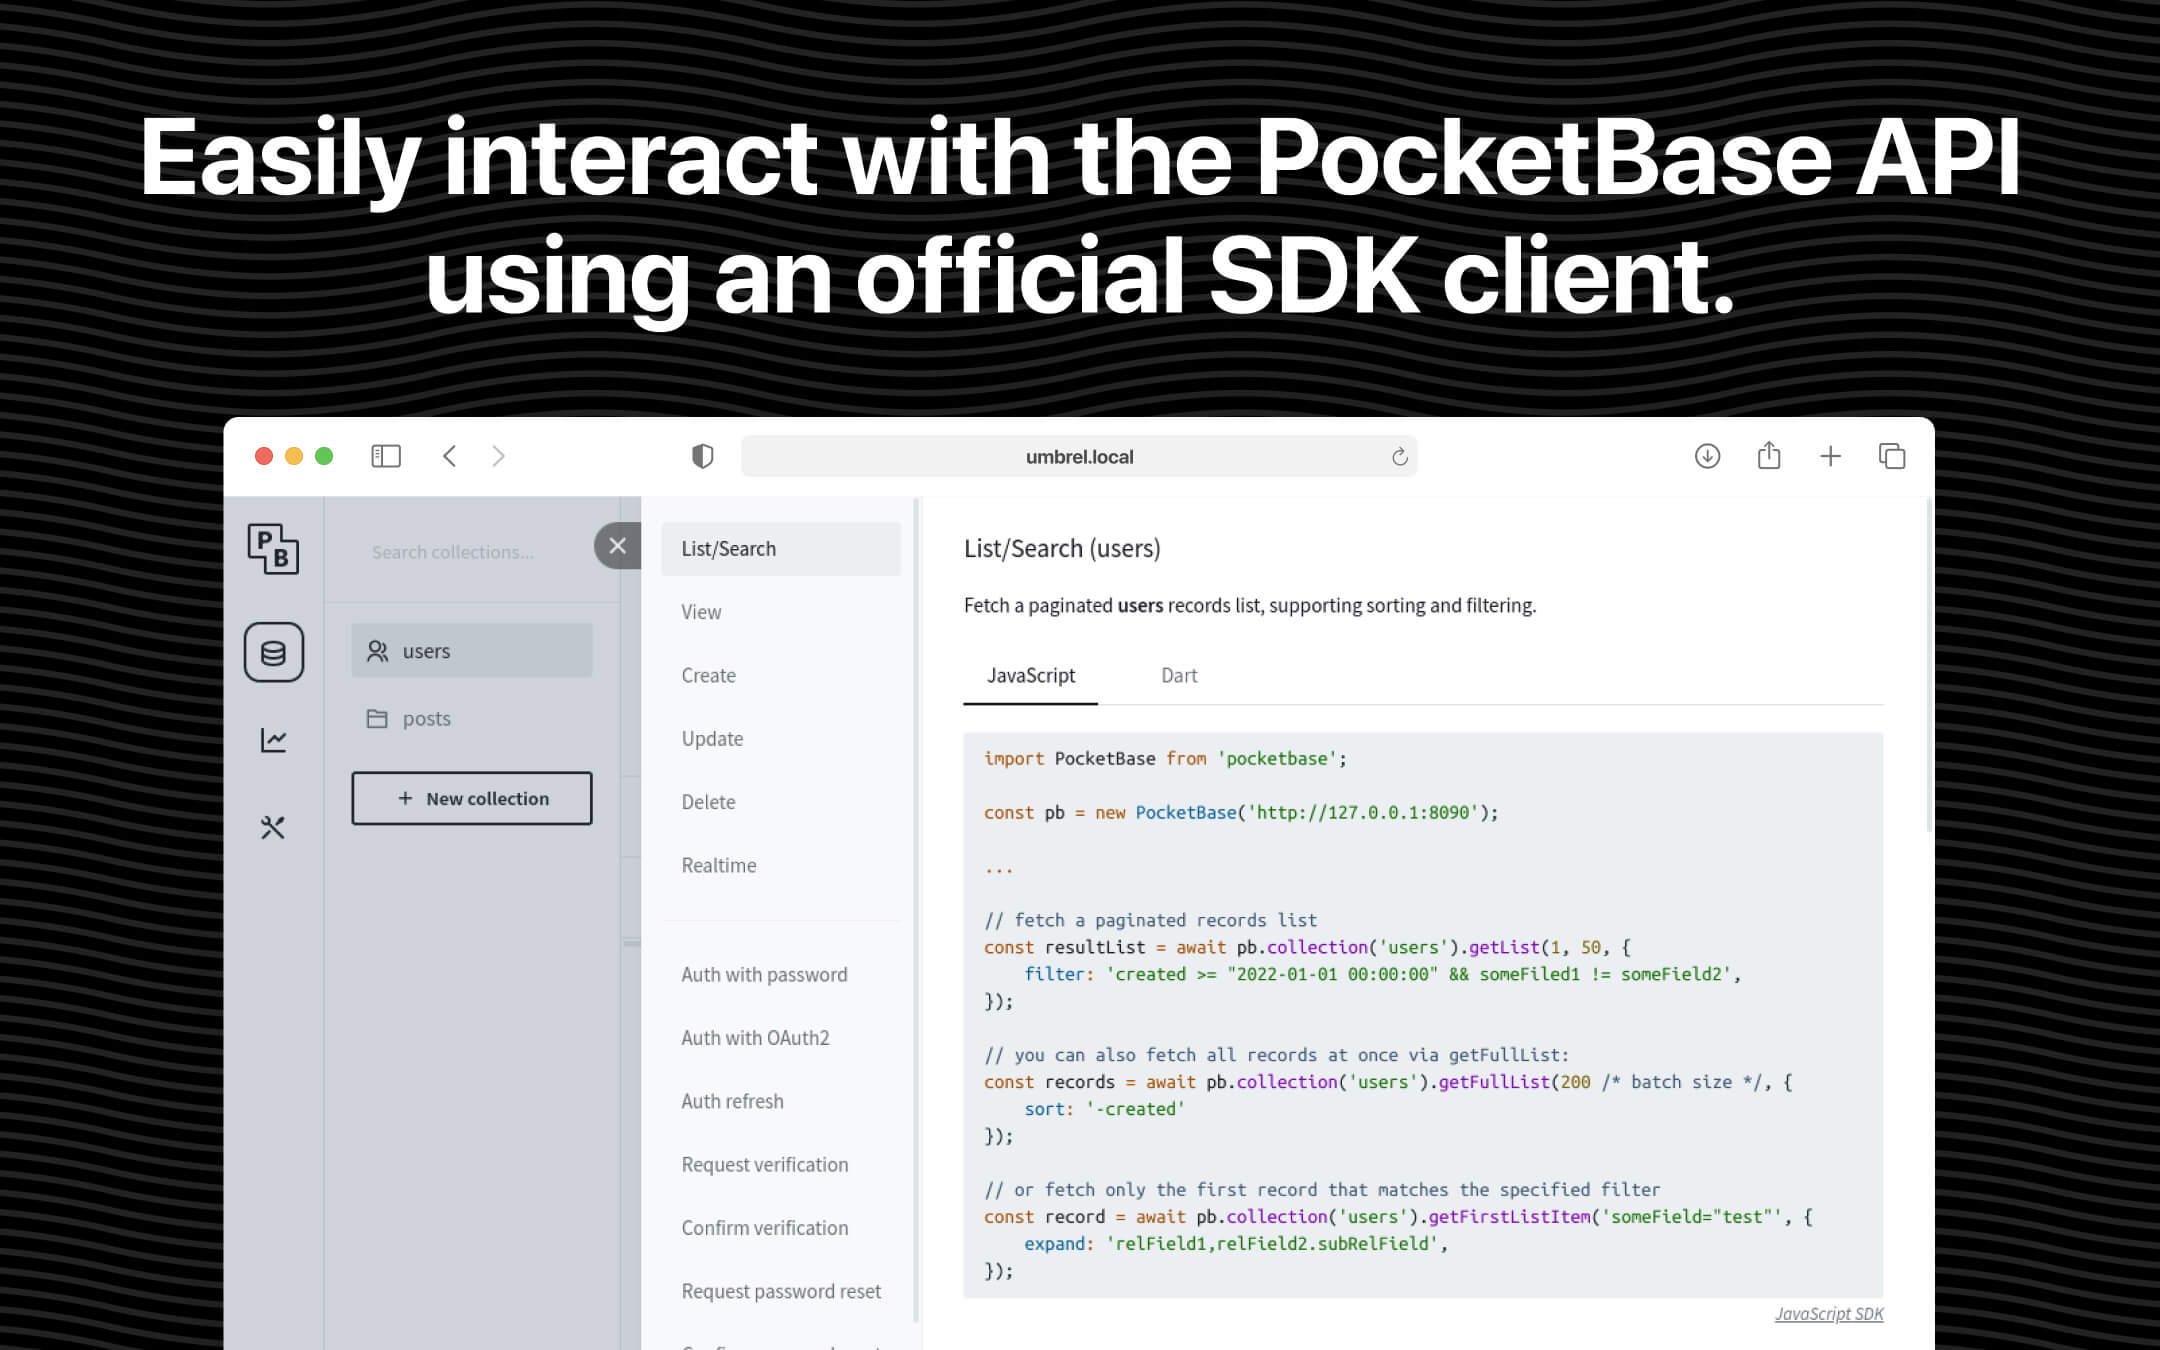Screen dimensions: 2160x1350
Task: Click the privacy shield icon near address bar
Action: pyautogui.click(x=703, y=456)
